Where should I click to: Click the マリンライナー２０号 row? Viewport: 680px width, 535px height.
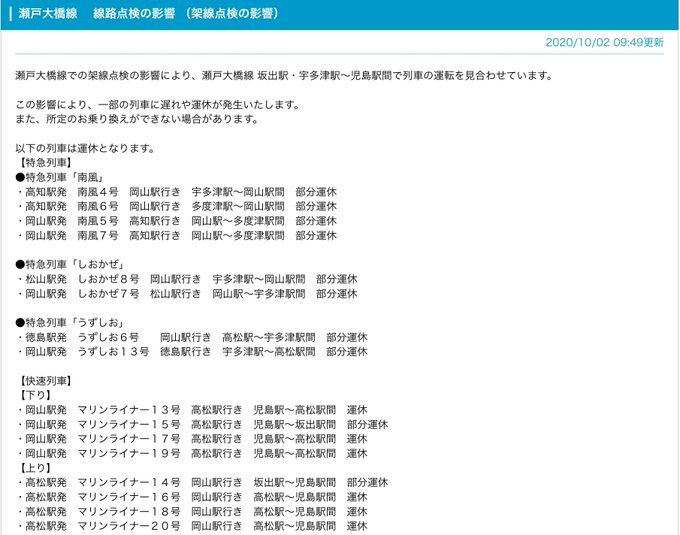click(x=192, y=526)
